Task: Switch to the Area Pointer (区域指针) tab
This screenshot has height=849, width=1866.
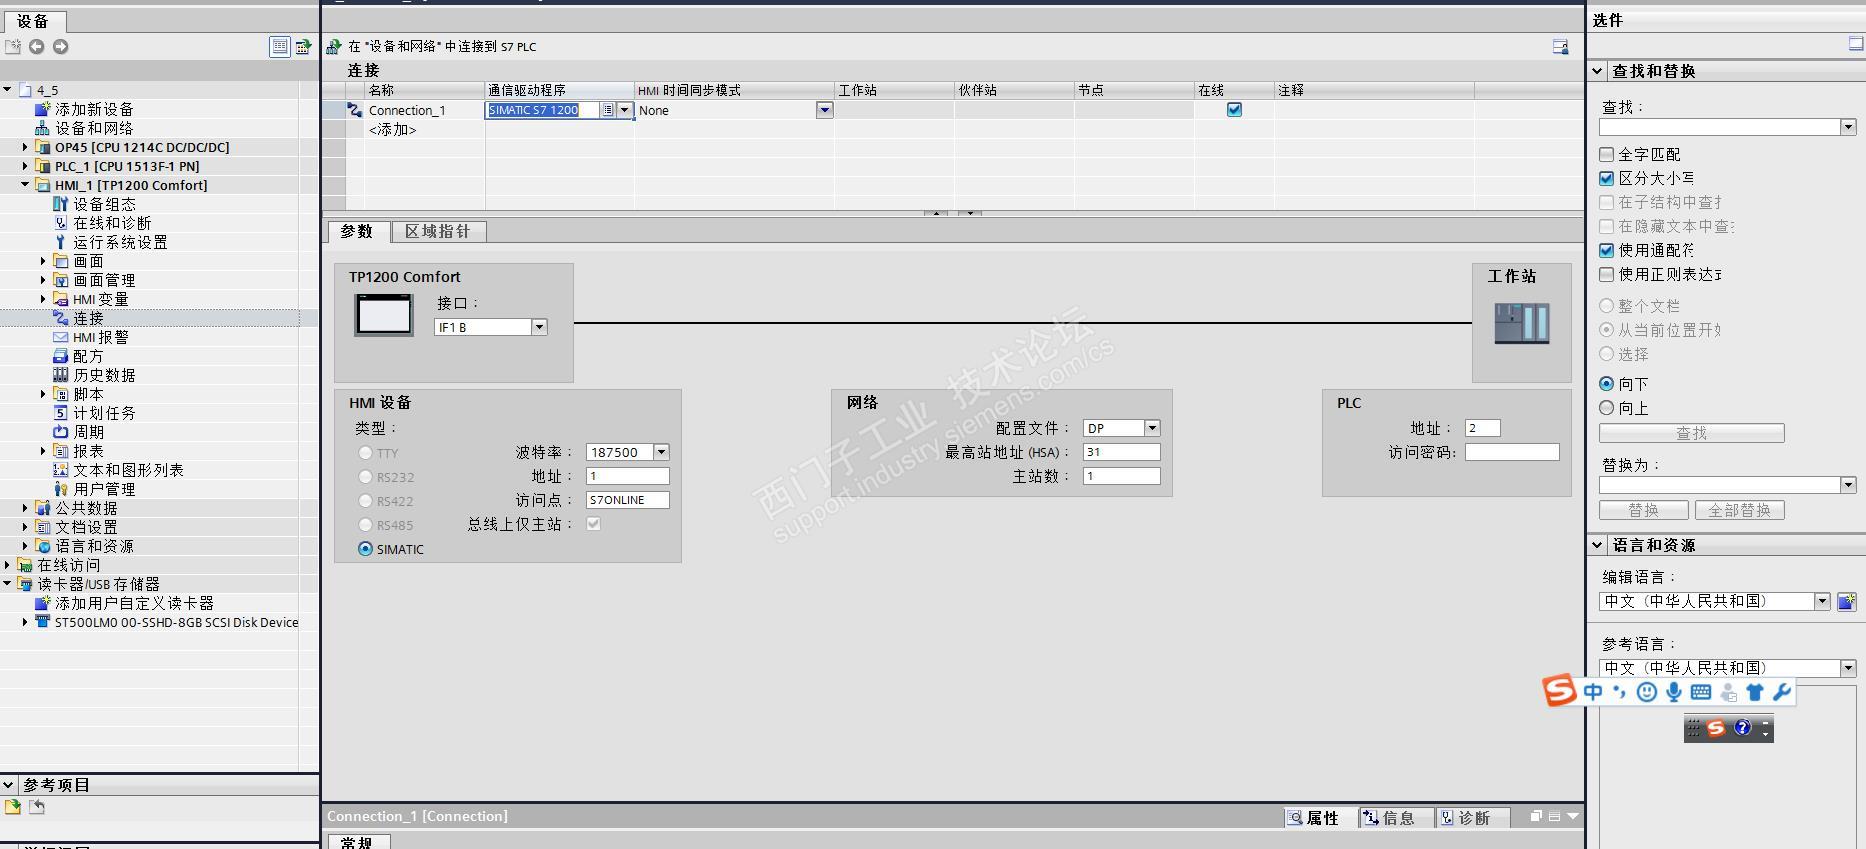Action: (x=438, y=231)
